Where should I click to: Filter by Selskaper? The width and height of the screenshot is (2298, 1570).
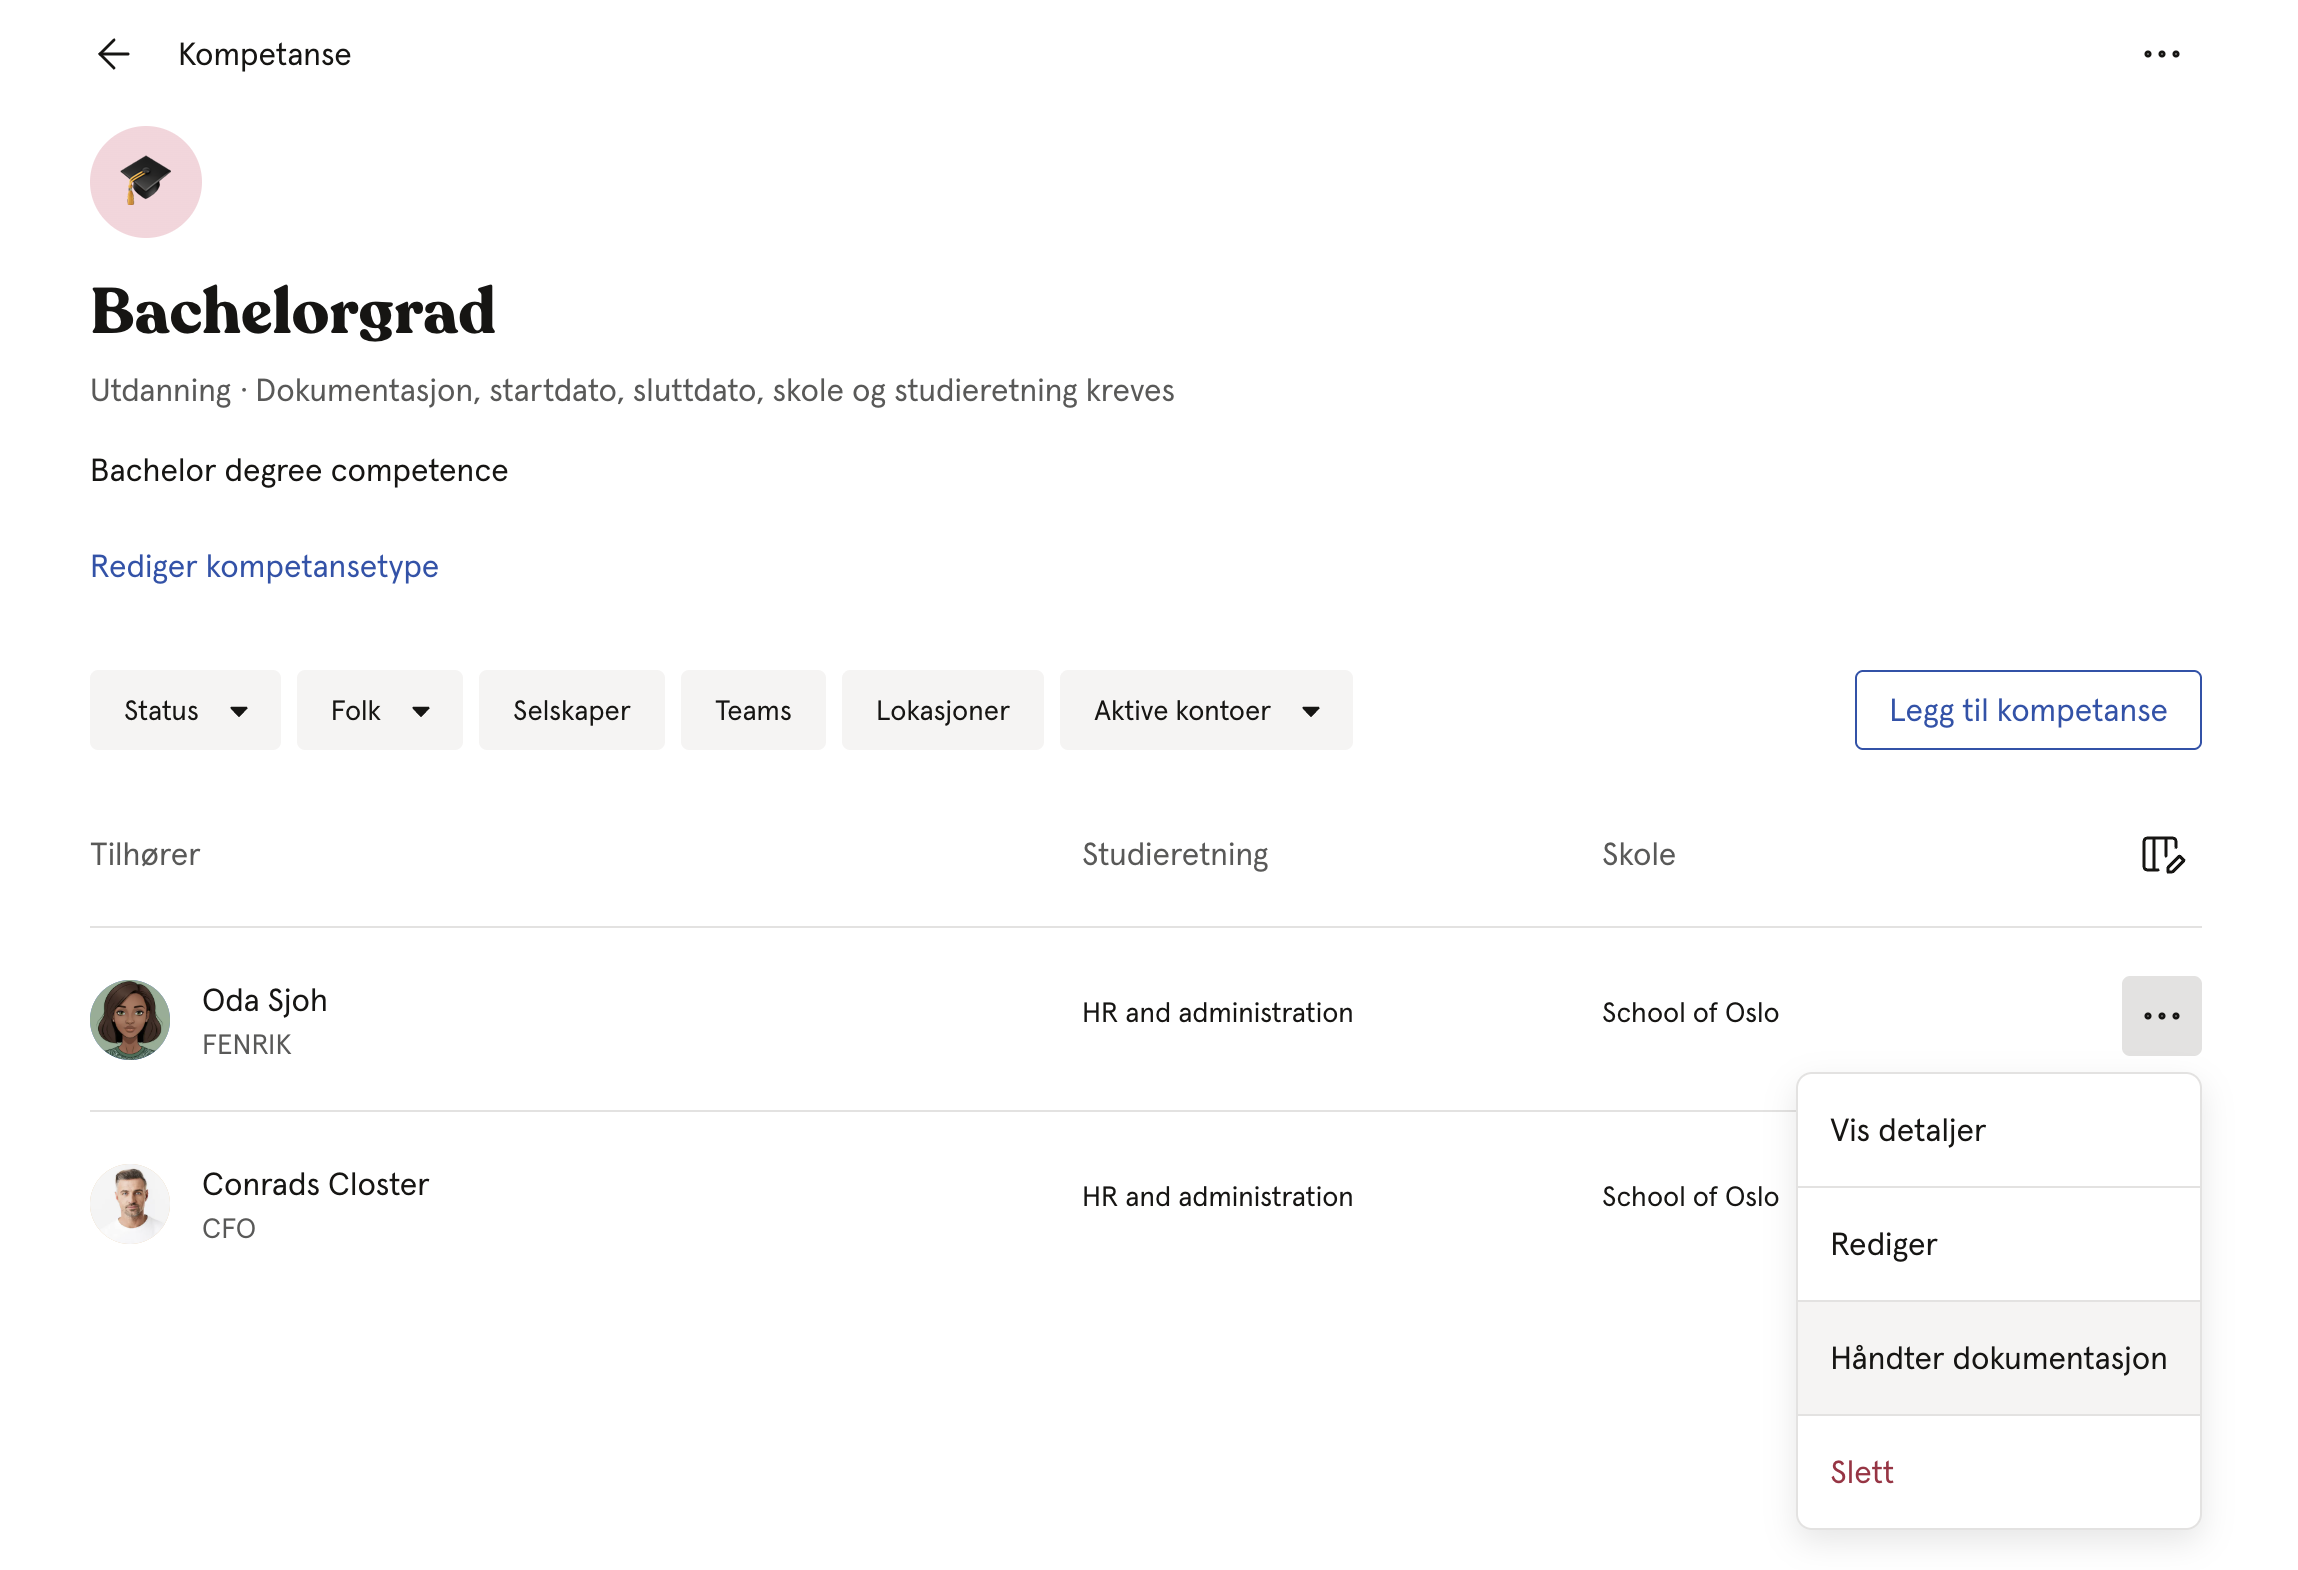coord(572,710)
